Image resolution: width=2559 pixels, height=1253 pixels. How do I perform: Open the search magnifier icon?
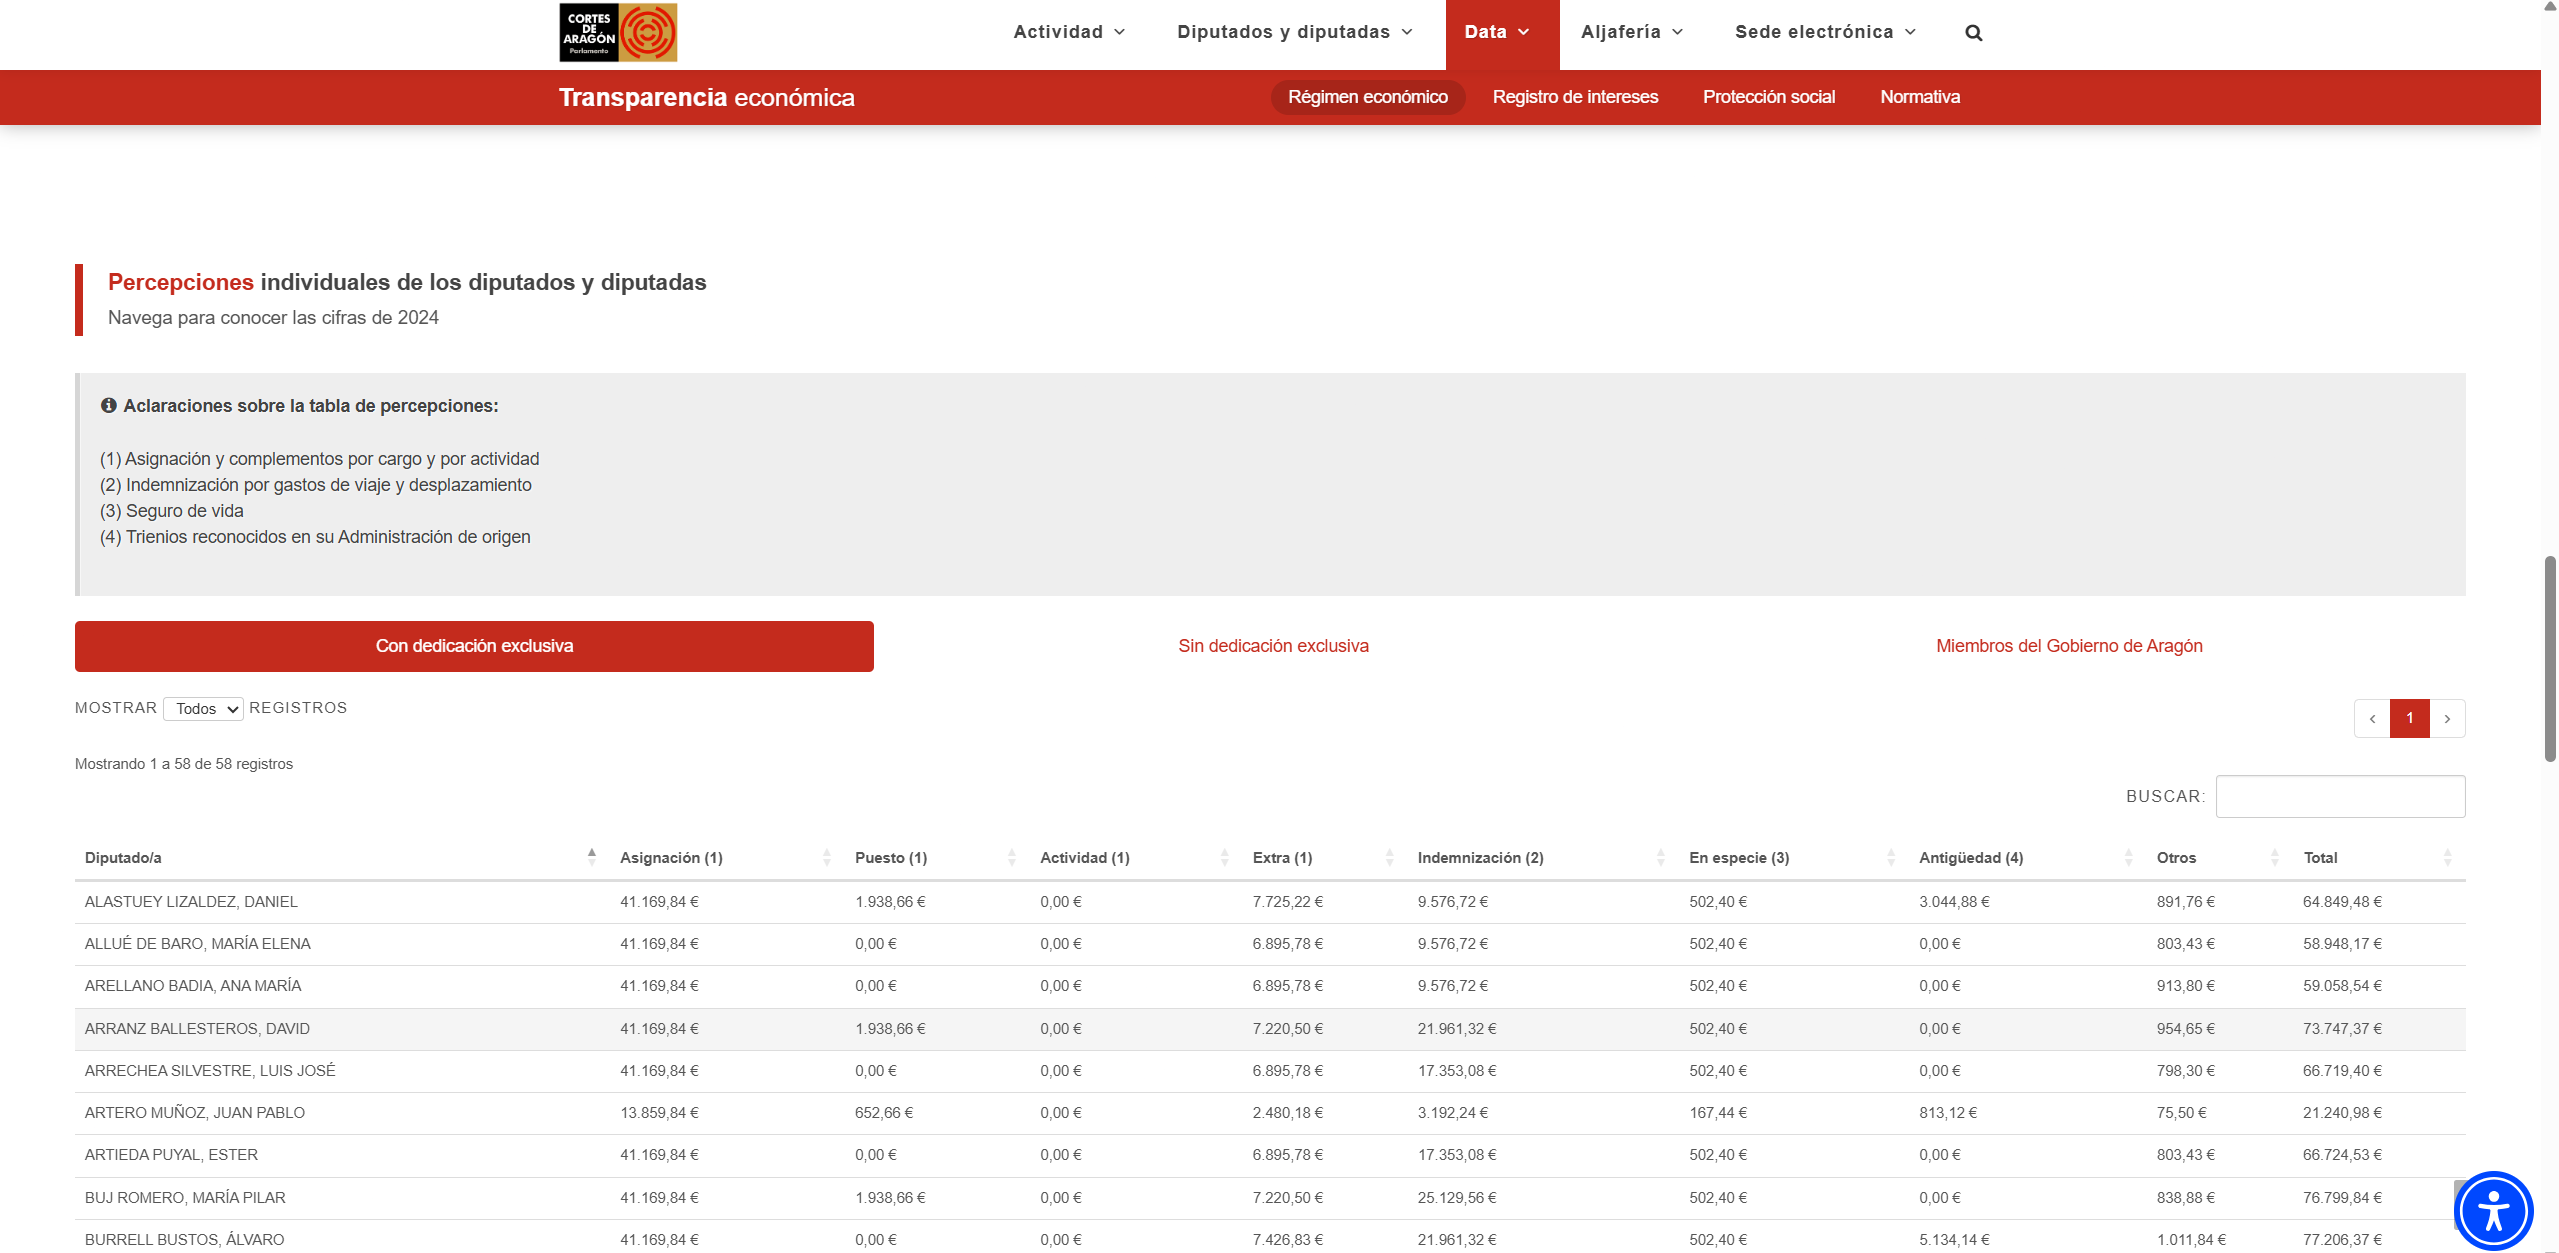coord(1973,33)
